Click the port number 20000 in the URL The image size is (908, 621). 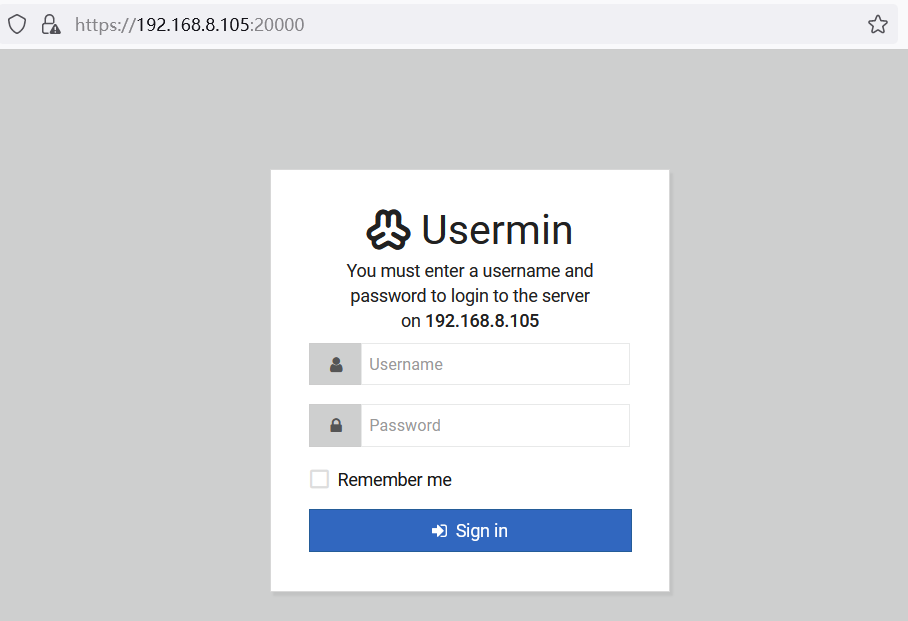(279, 25)
